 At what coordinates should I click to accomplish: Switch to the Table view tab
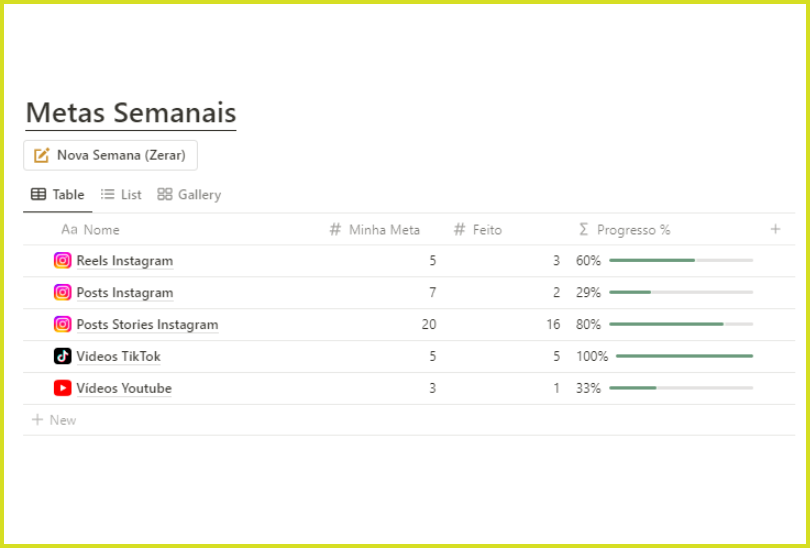click(58, 195)
